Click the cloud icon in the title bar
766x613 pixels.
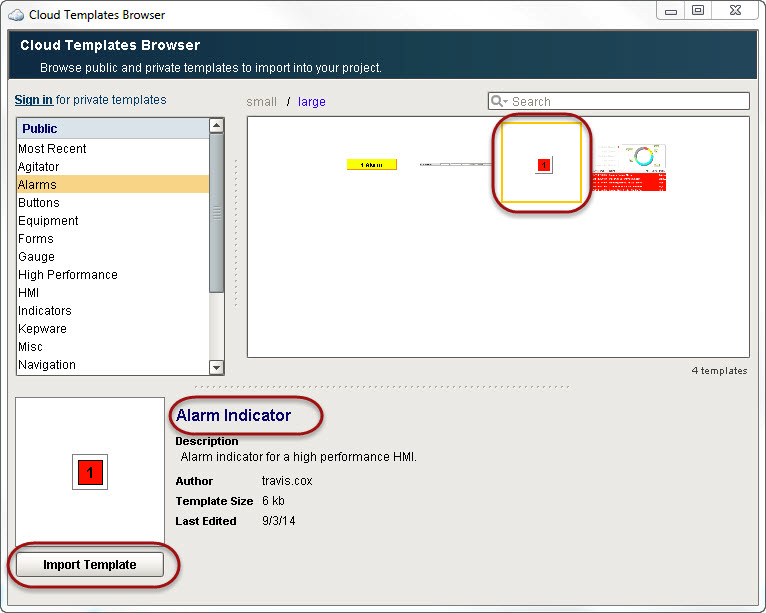tap(16, 15)
